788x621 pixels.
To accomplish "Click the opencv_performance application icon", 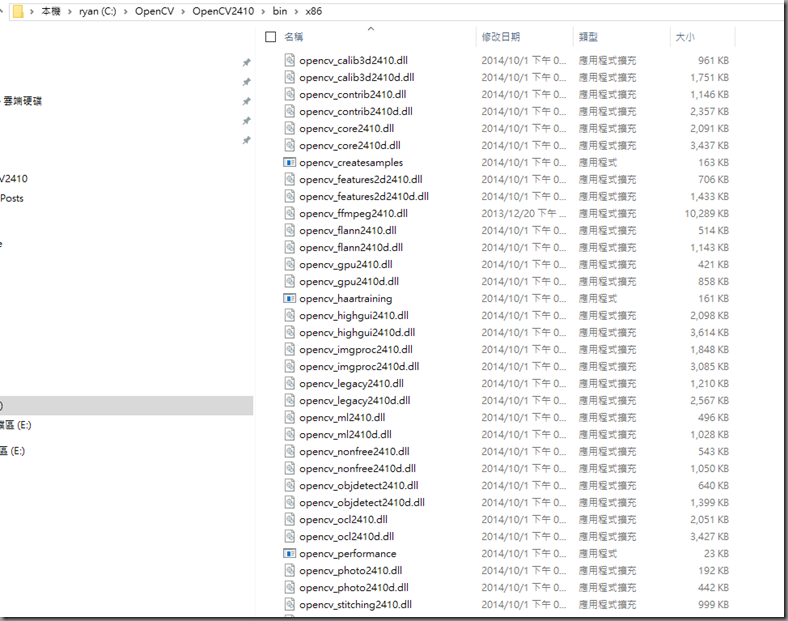I will [289, 554].
